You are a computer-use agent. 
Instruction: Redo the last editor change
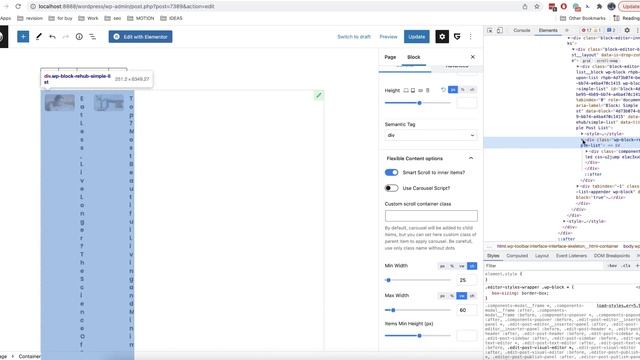pyautogui.click(x=66, y=37)
